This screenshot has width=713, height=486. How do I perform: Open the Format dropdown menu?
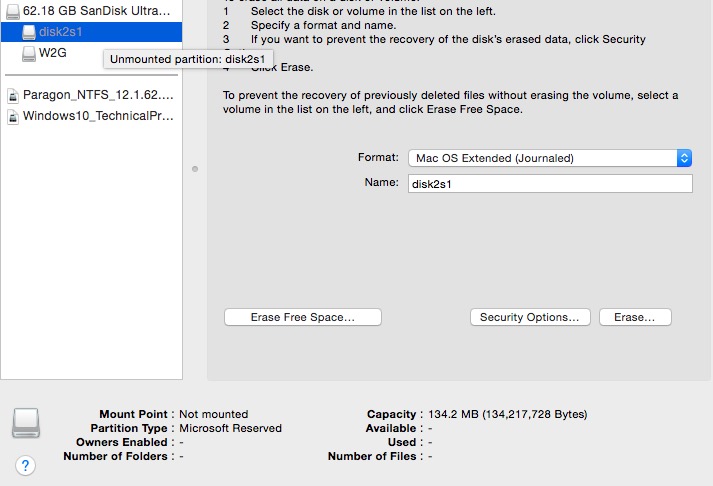tap(550, 158)
